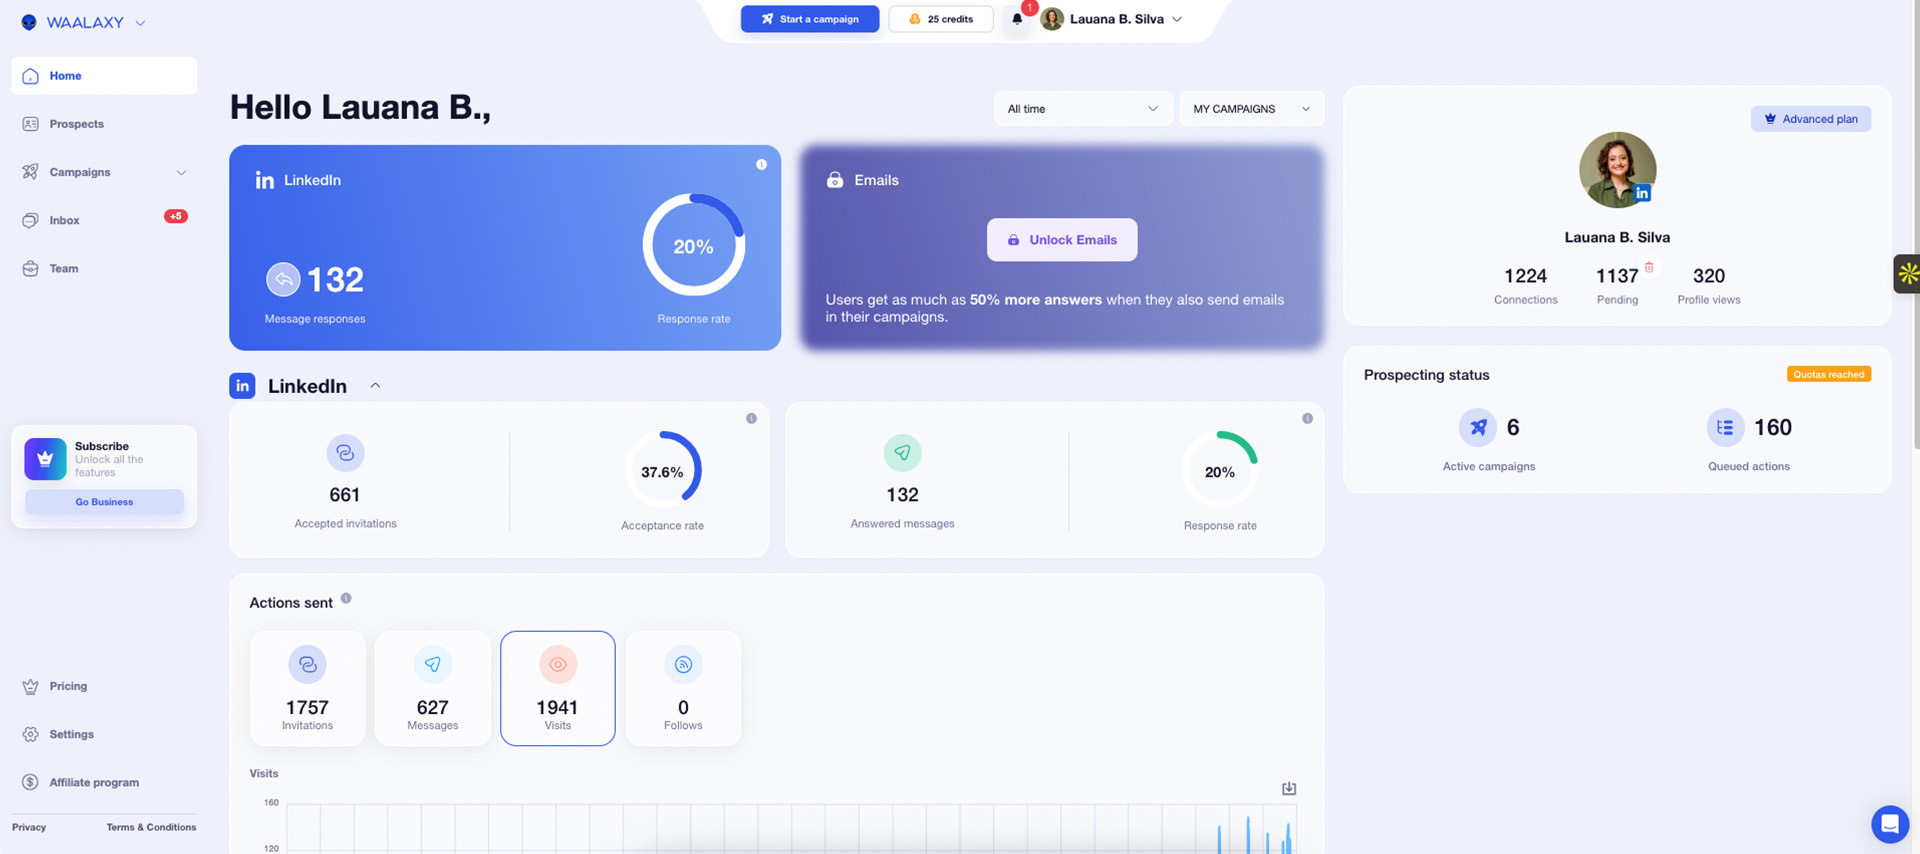Open the notifications bell
This screenshot has height=854, width=1920.
point(1017,19)
